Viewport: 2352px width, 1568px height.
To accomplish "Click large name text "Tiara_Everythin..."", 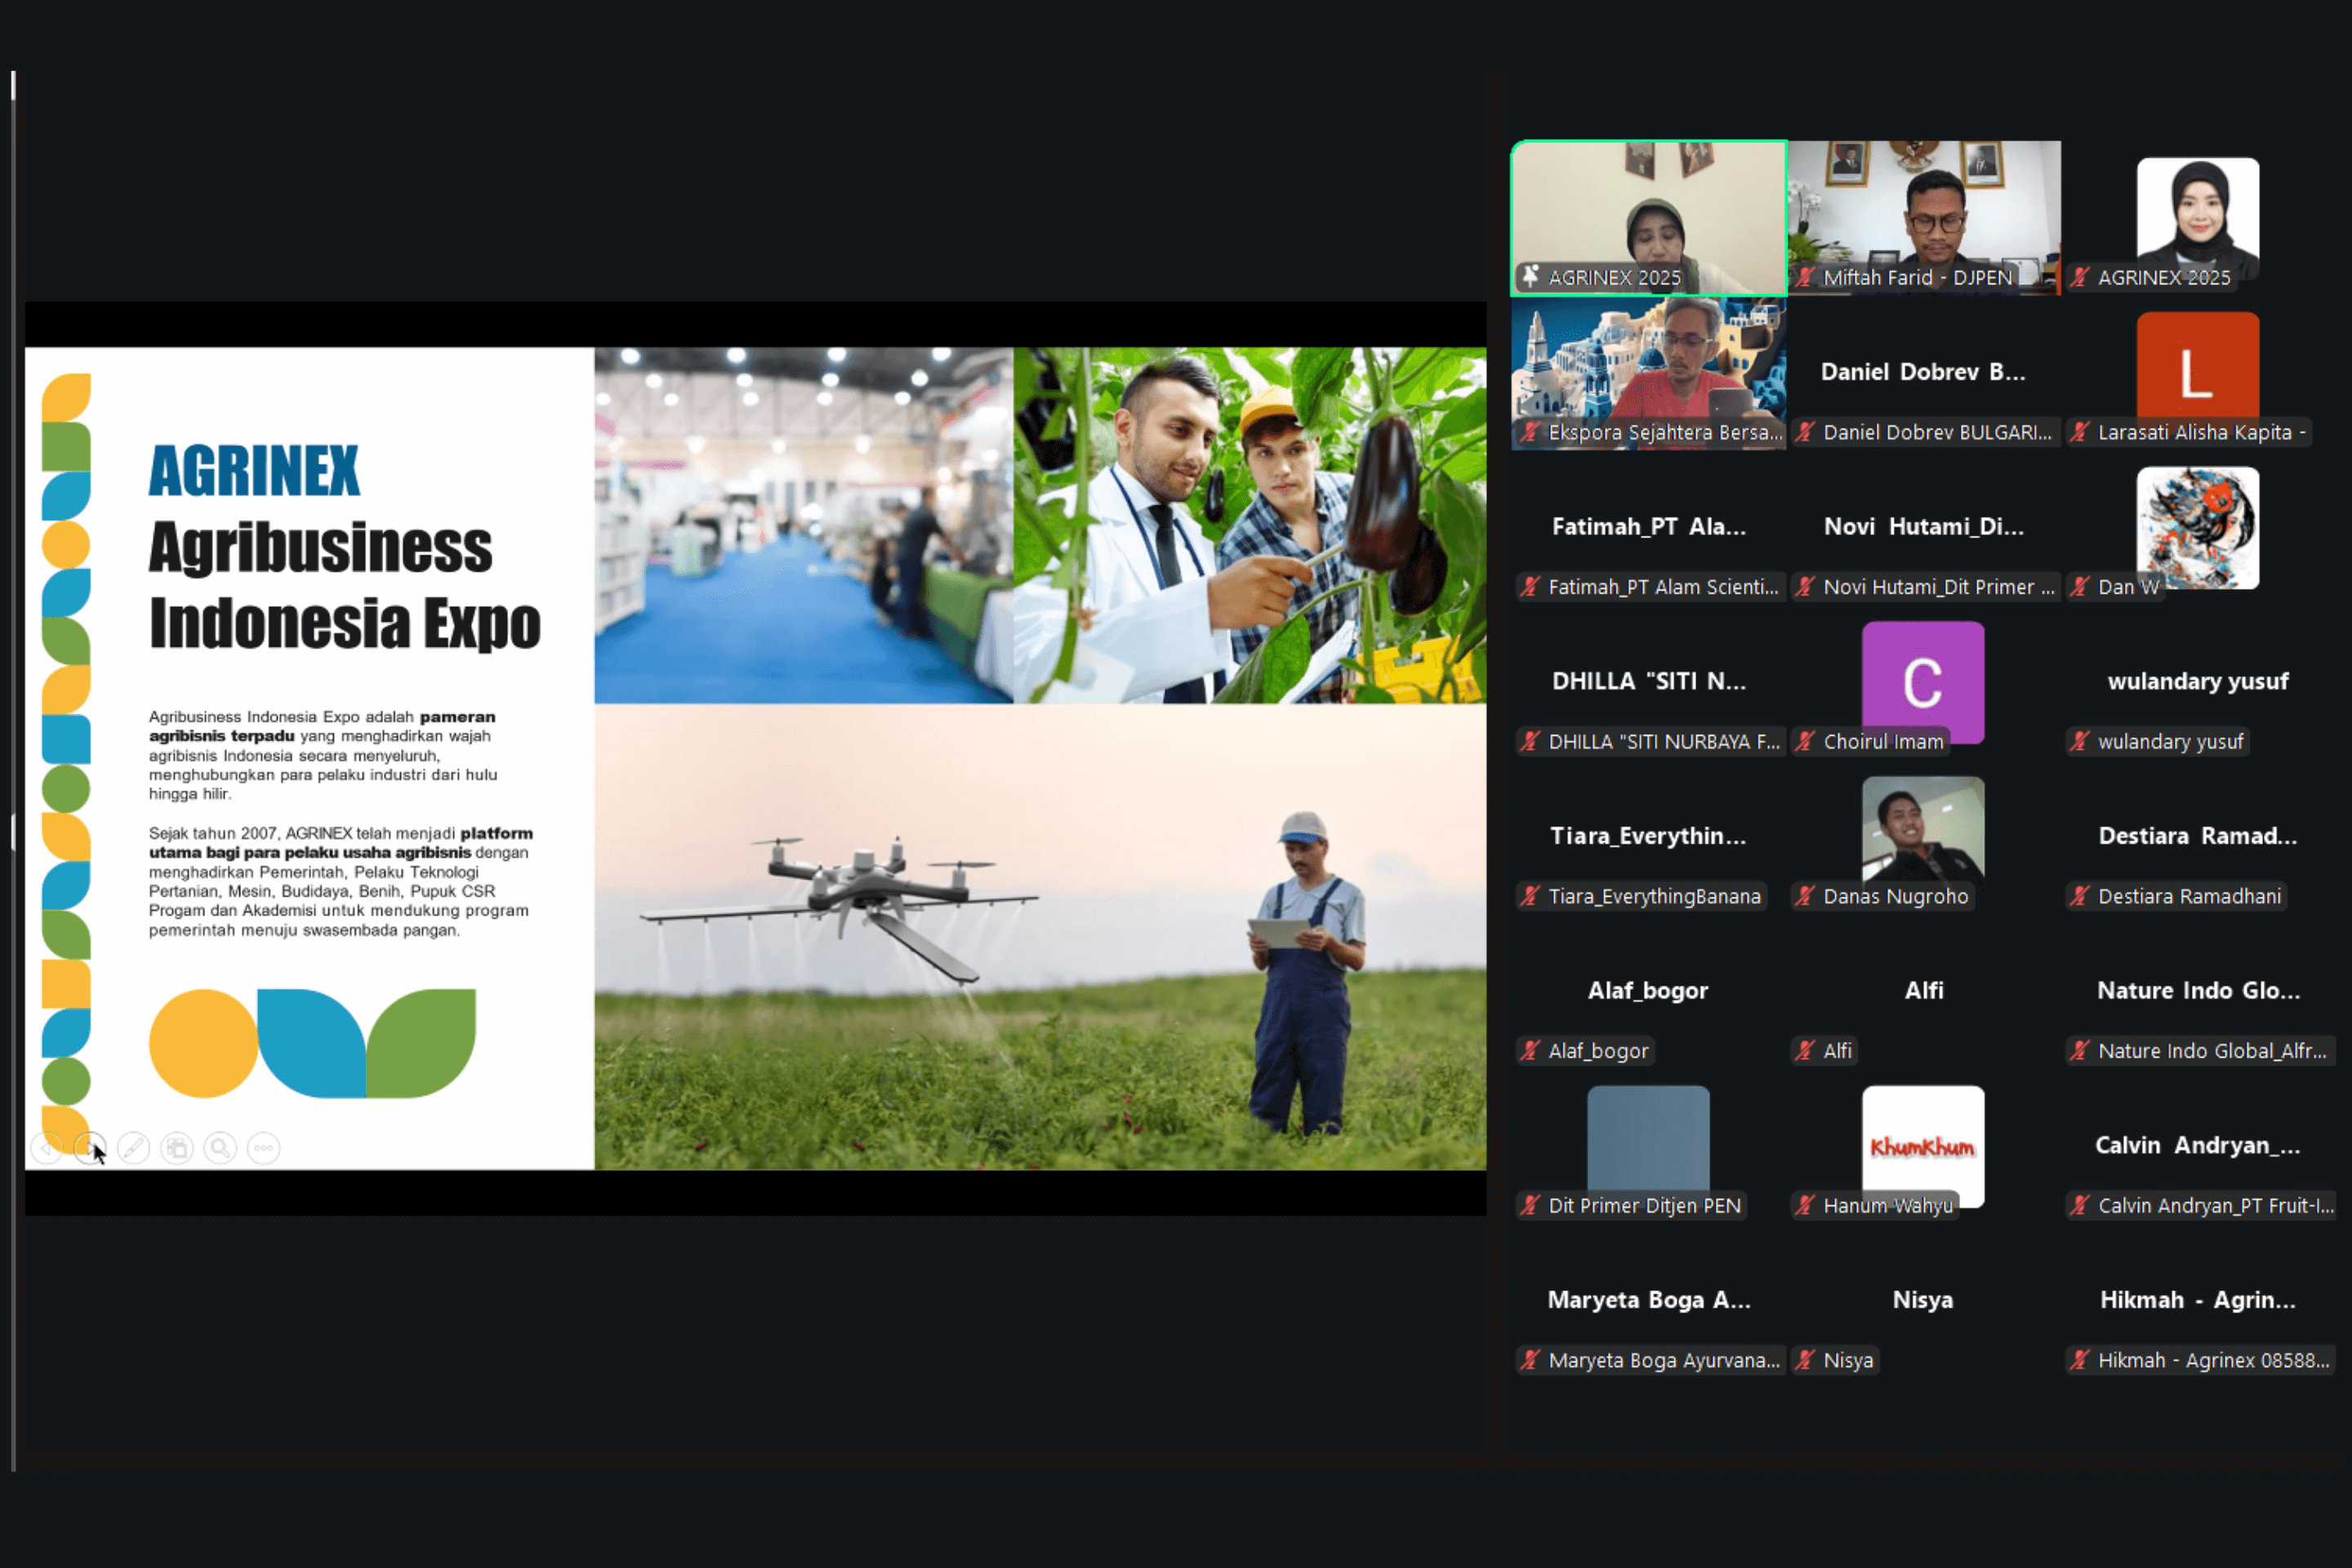I will click(x=1648, y=836).
